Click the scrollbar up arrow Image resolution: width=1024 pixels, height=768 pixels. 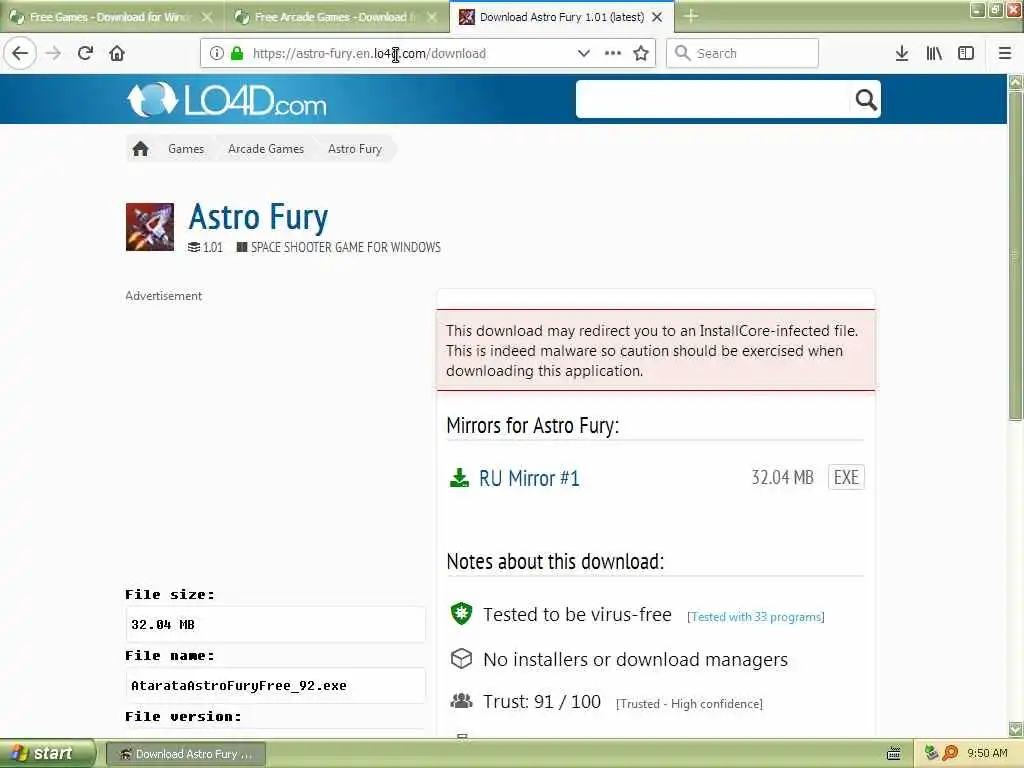[1015, 82]
